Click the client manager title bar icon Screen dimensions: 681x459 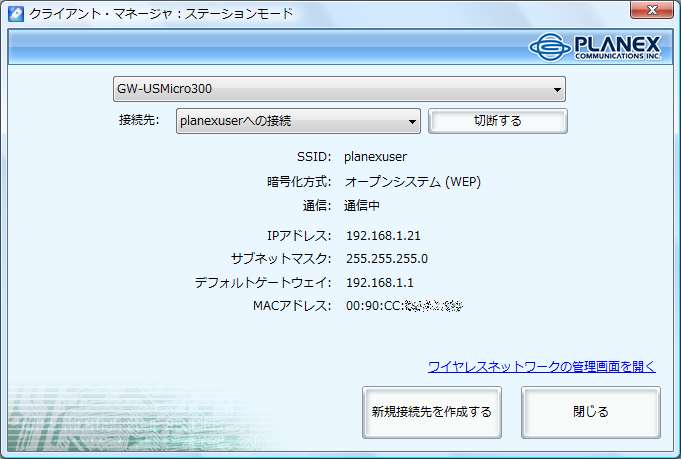(16, 13)
